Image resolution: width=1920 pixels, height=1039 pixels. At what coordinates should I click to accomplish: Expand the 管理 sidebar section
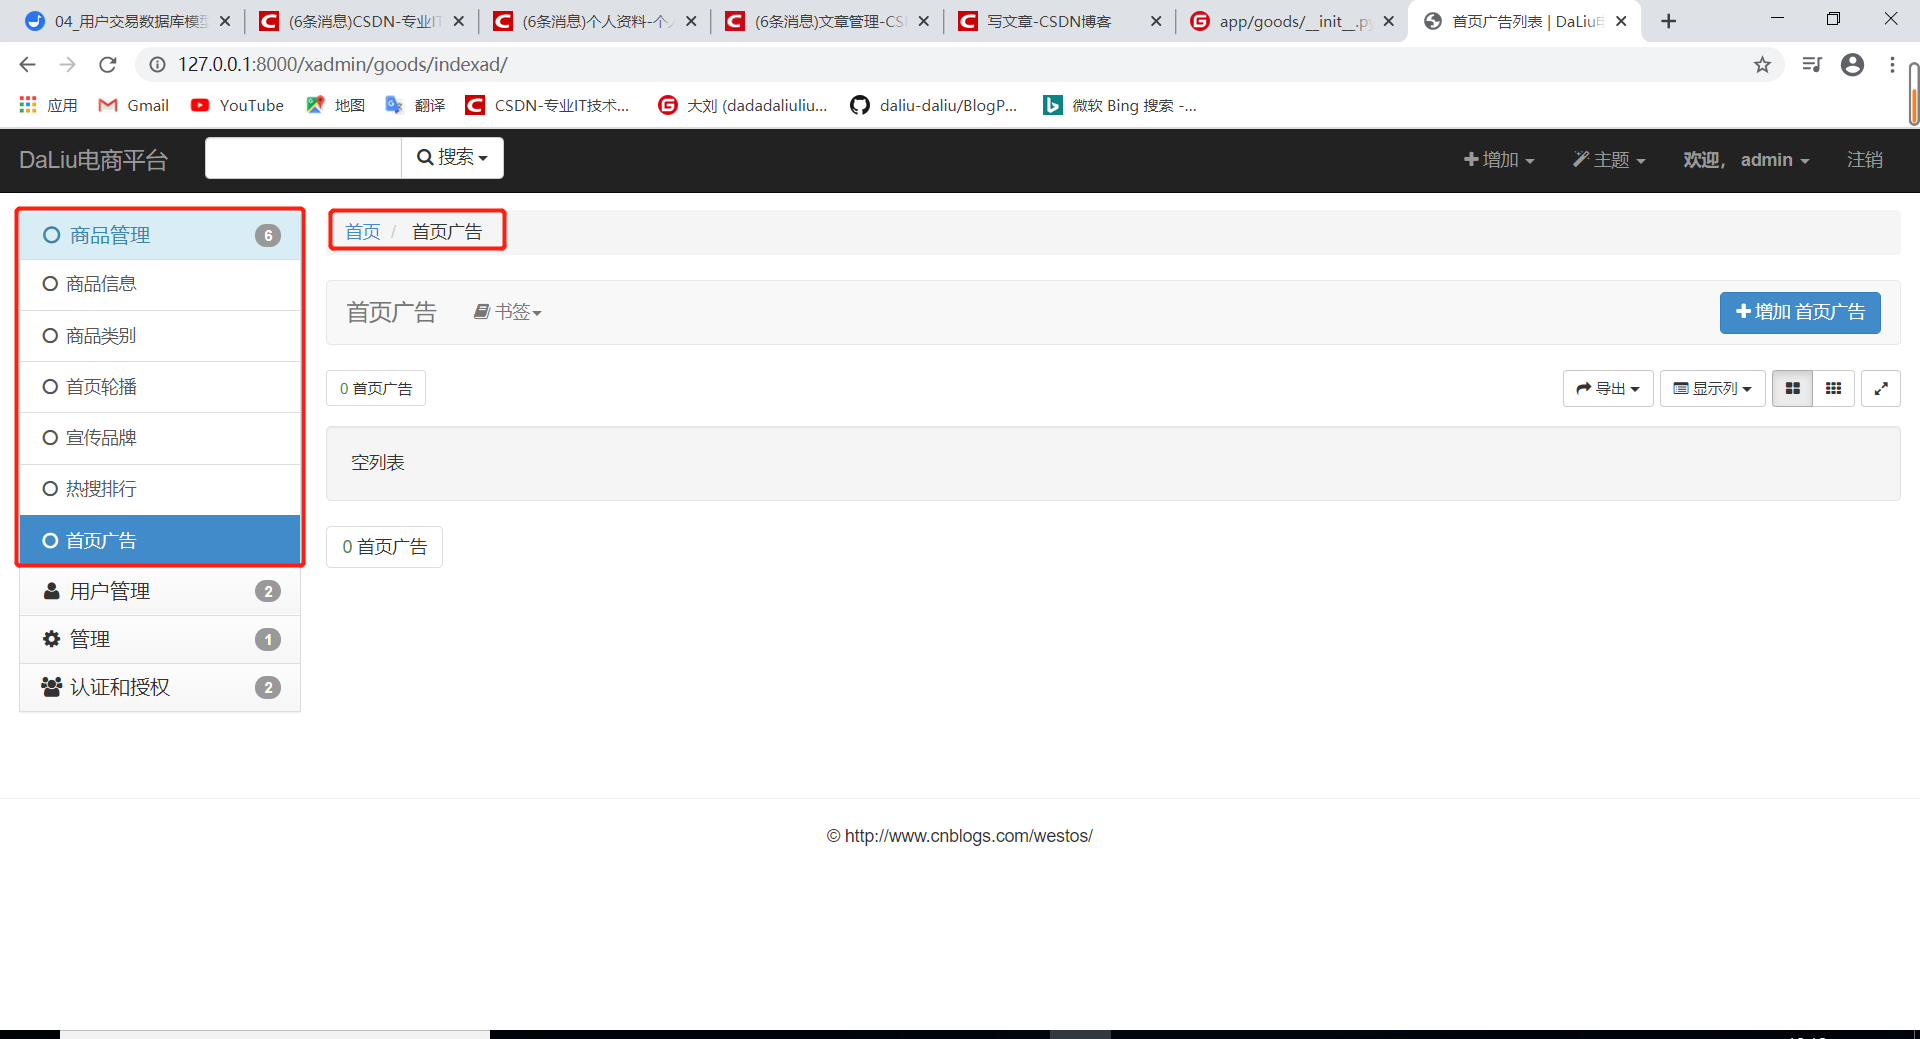(160, 639)
